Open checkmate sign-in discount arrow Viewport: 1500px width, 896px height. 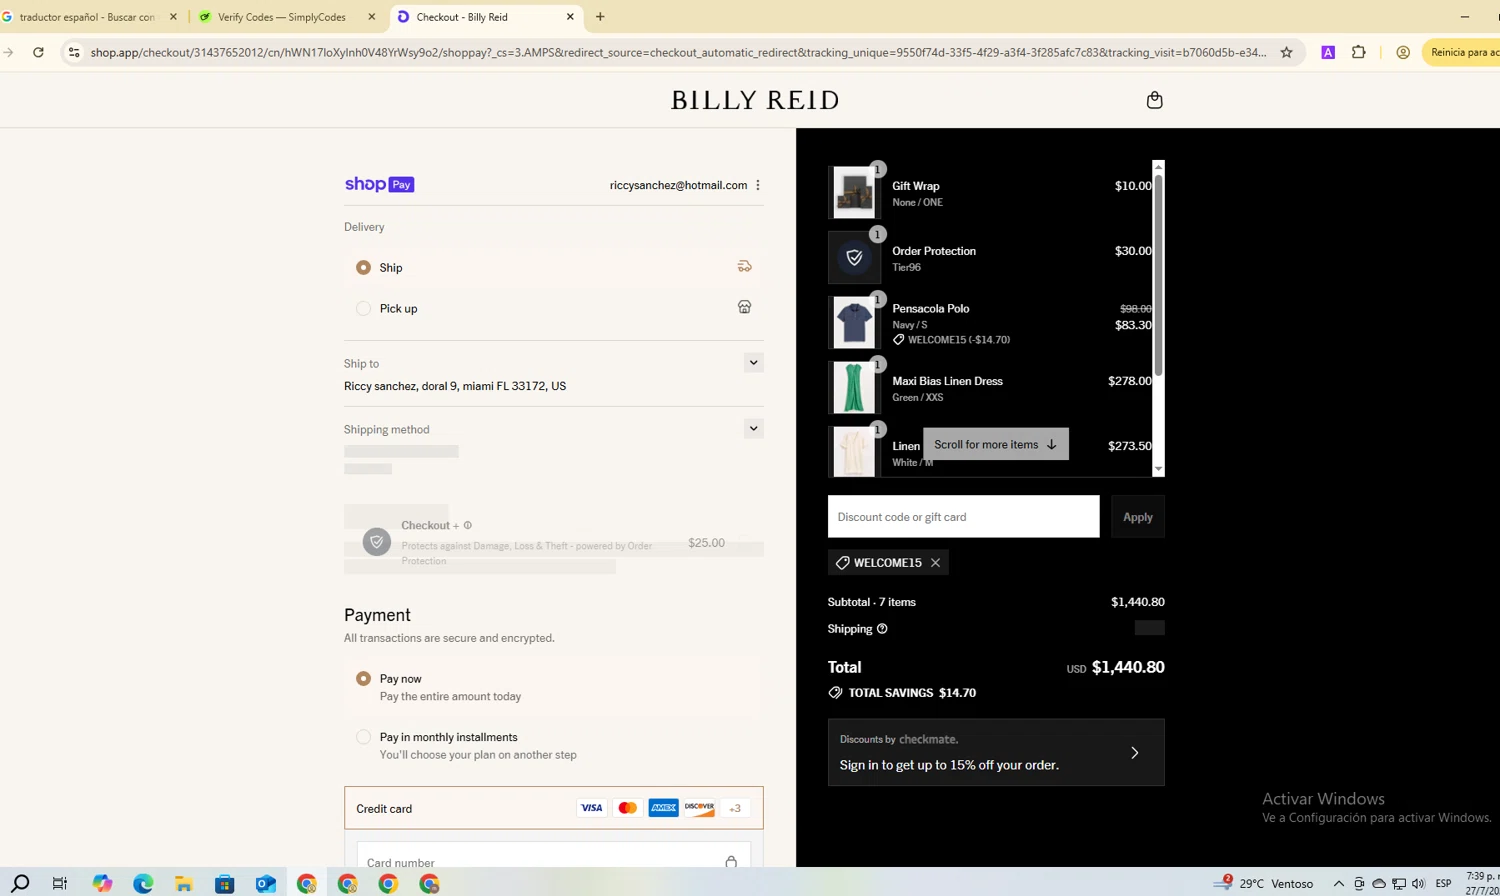pyautogui.click(x=1134, y=752)
